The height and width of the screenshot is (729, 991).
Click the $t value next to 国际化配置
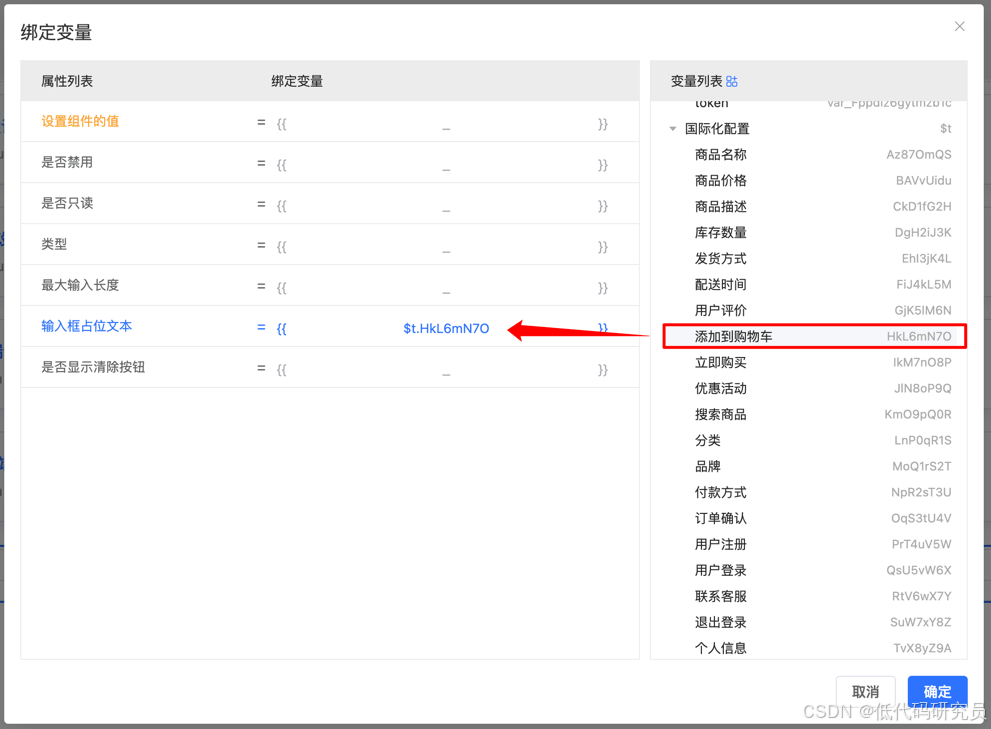pos(945,129)
